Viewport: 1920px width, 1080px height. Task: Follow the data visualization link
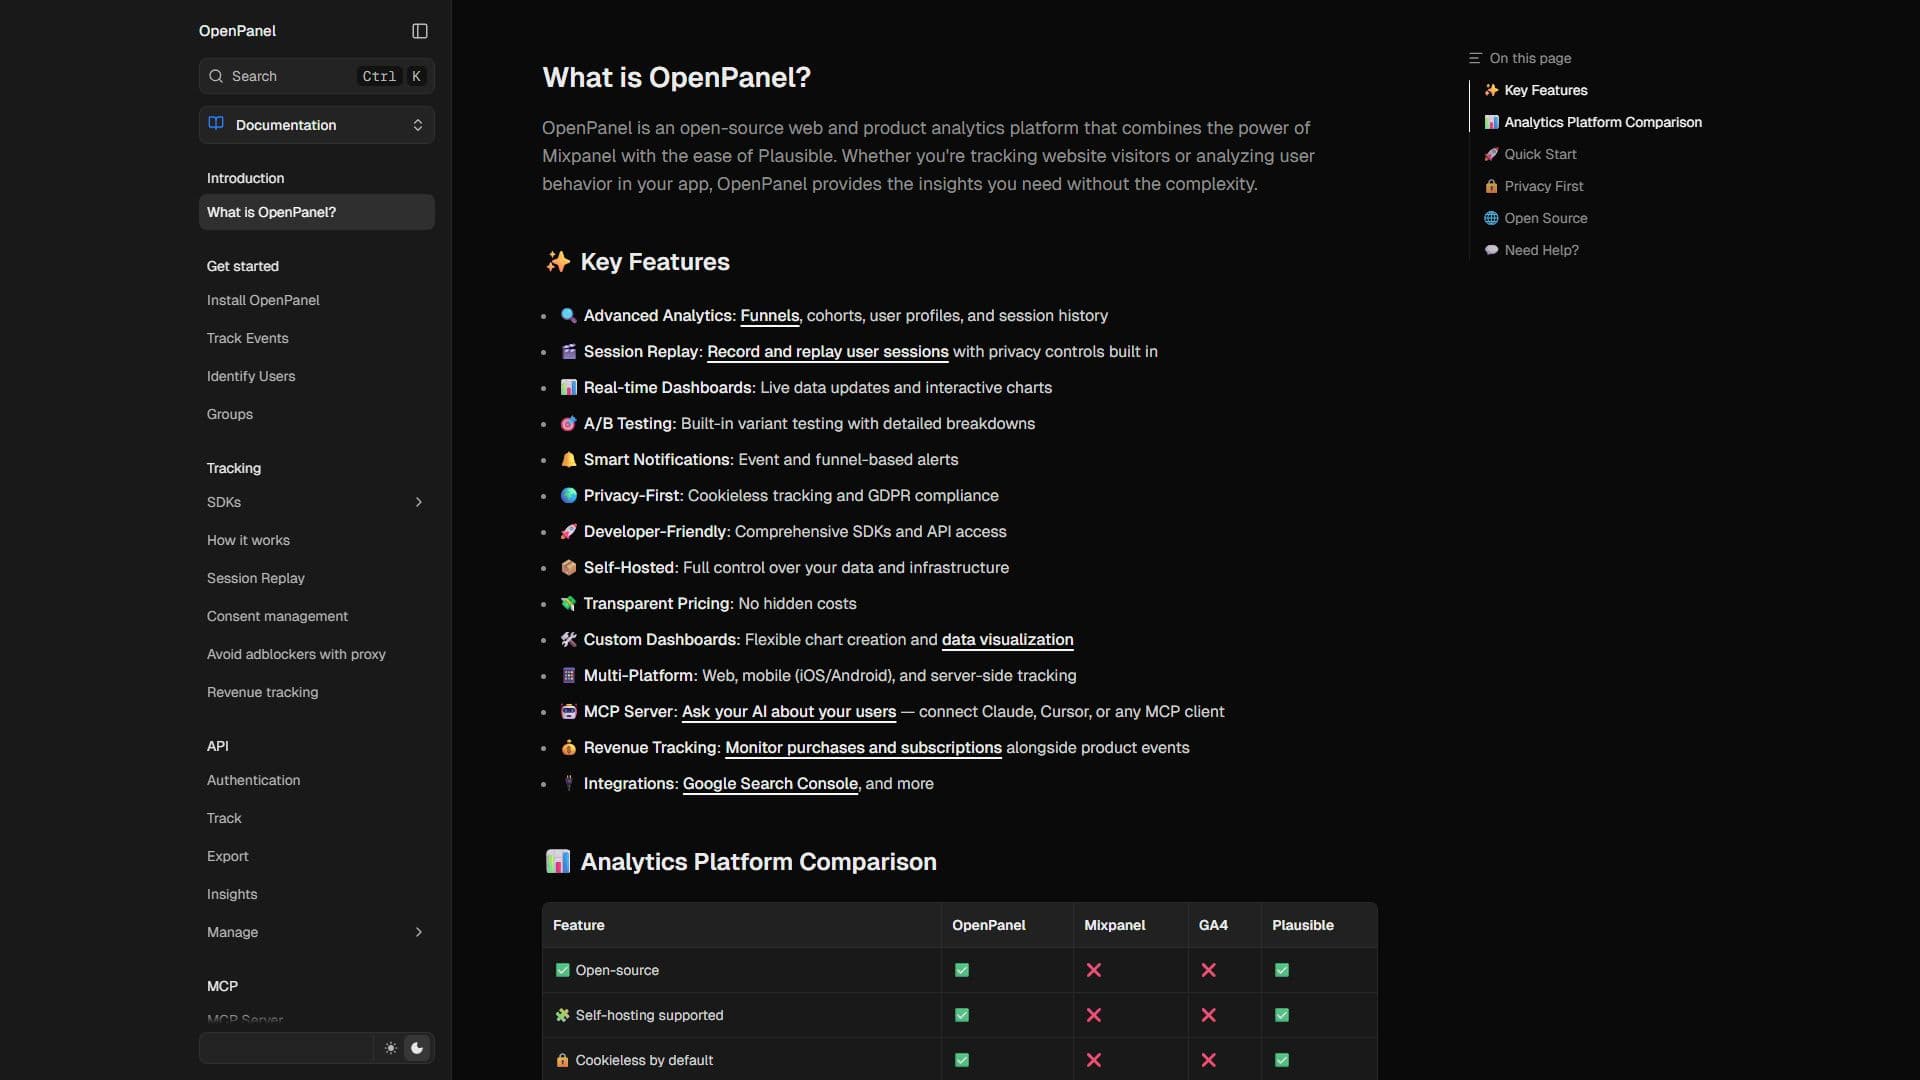coord(1007,640)
